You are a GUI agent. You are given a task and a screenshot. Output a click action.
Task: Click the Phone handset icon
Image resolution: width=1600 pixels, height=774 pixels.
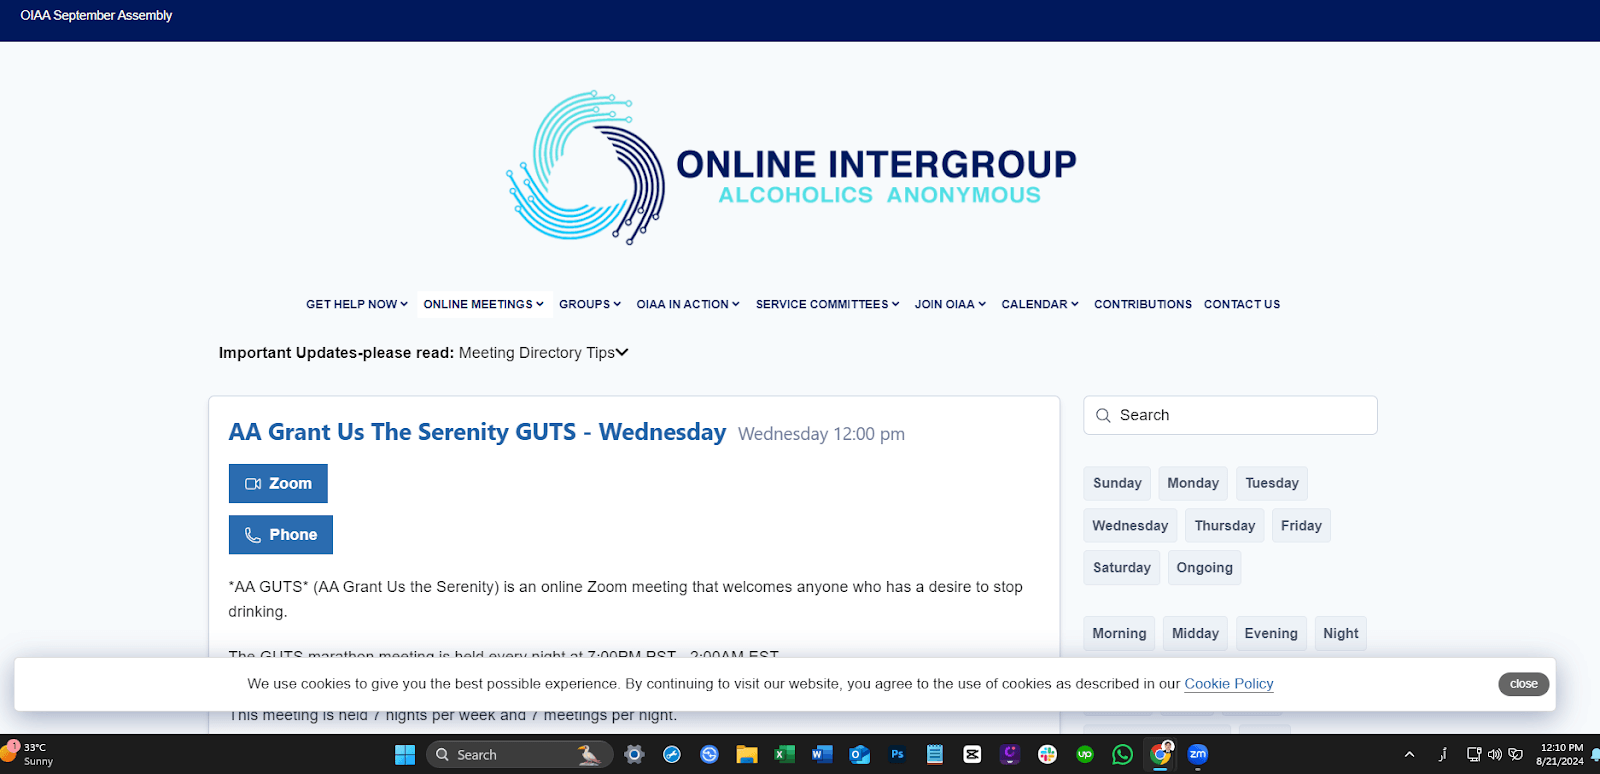(253, 535)
